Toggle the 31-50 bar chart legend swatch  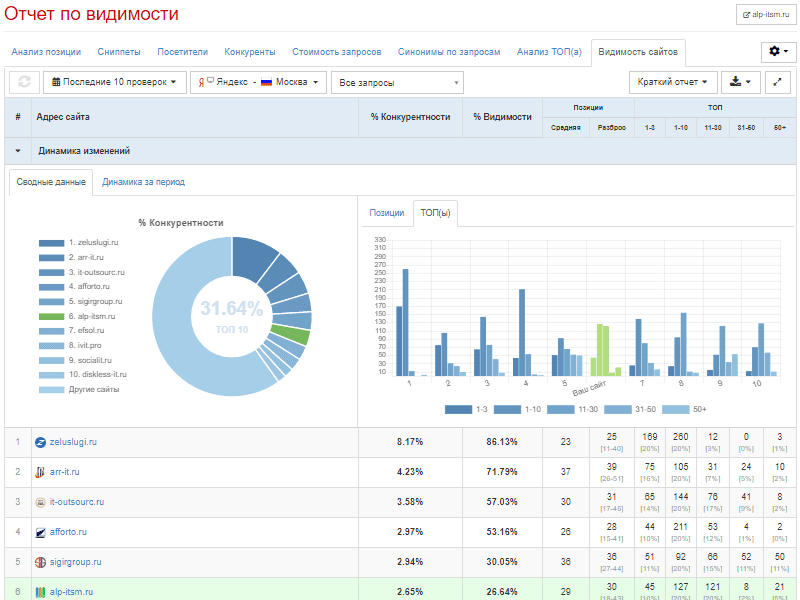click(x=617, y=410)
